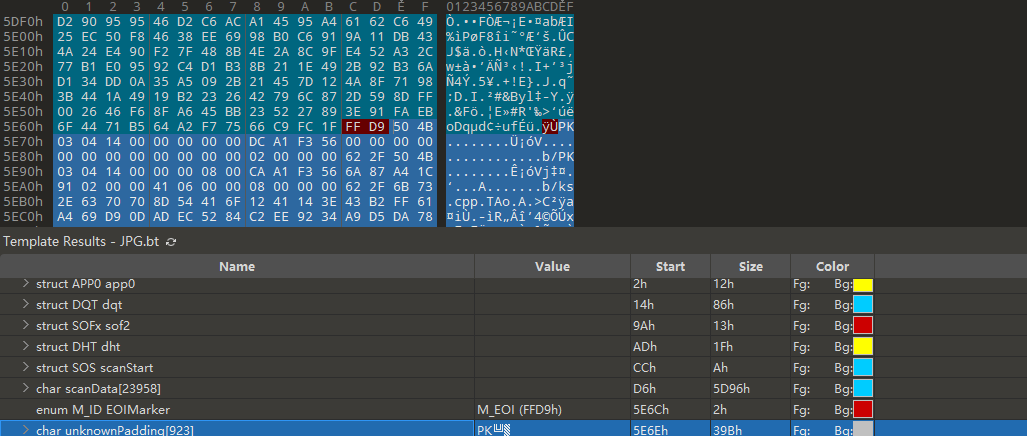The height and width of the screenshot is (436, 1027).
Task: Expand the char unknownPadding[923] row
Action: tap(26, 430)
